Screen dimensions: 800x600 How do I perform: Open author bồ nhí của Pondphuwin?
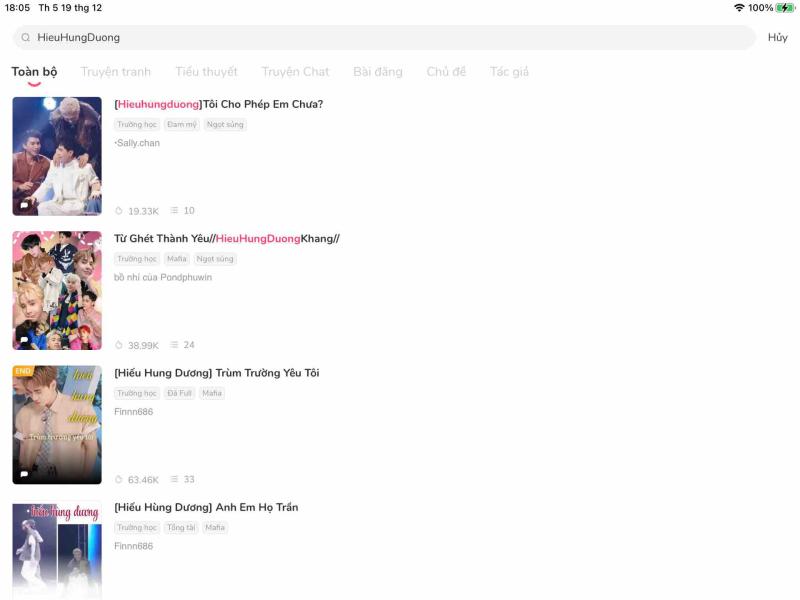click(163, 277)
